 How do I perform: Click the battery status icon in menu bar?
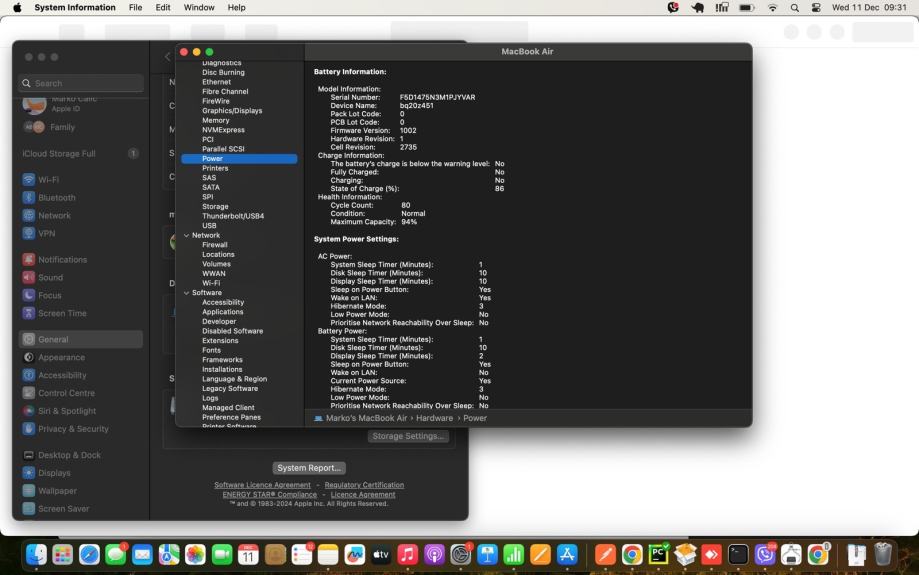[x=747, y=8]
